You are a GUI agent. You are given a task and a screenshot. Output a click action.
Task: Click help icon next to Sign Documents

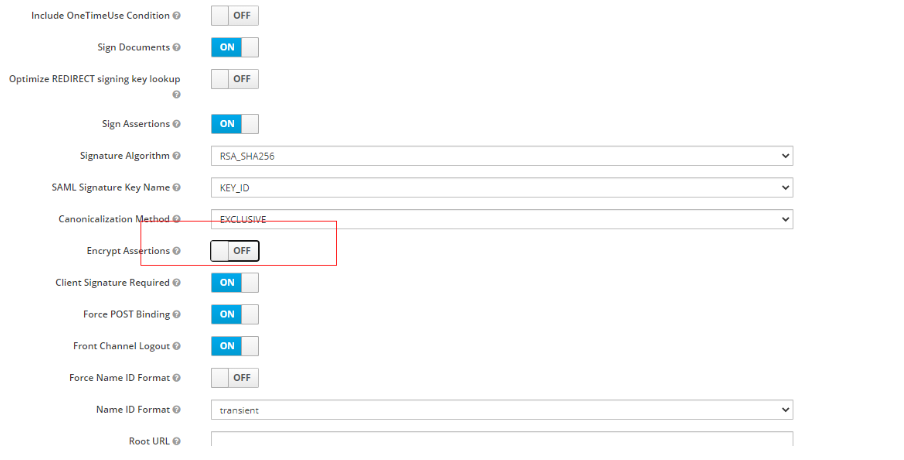(177, 48)
